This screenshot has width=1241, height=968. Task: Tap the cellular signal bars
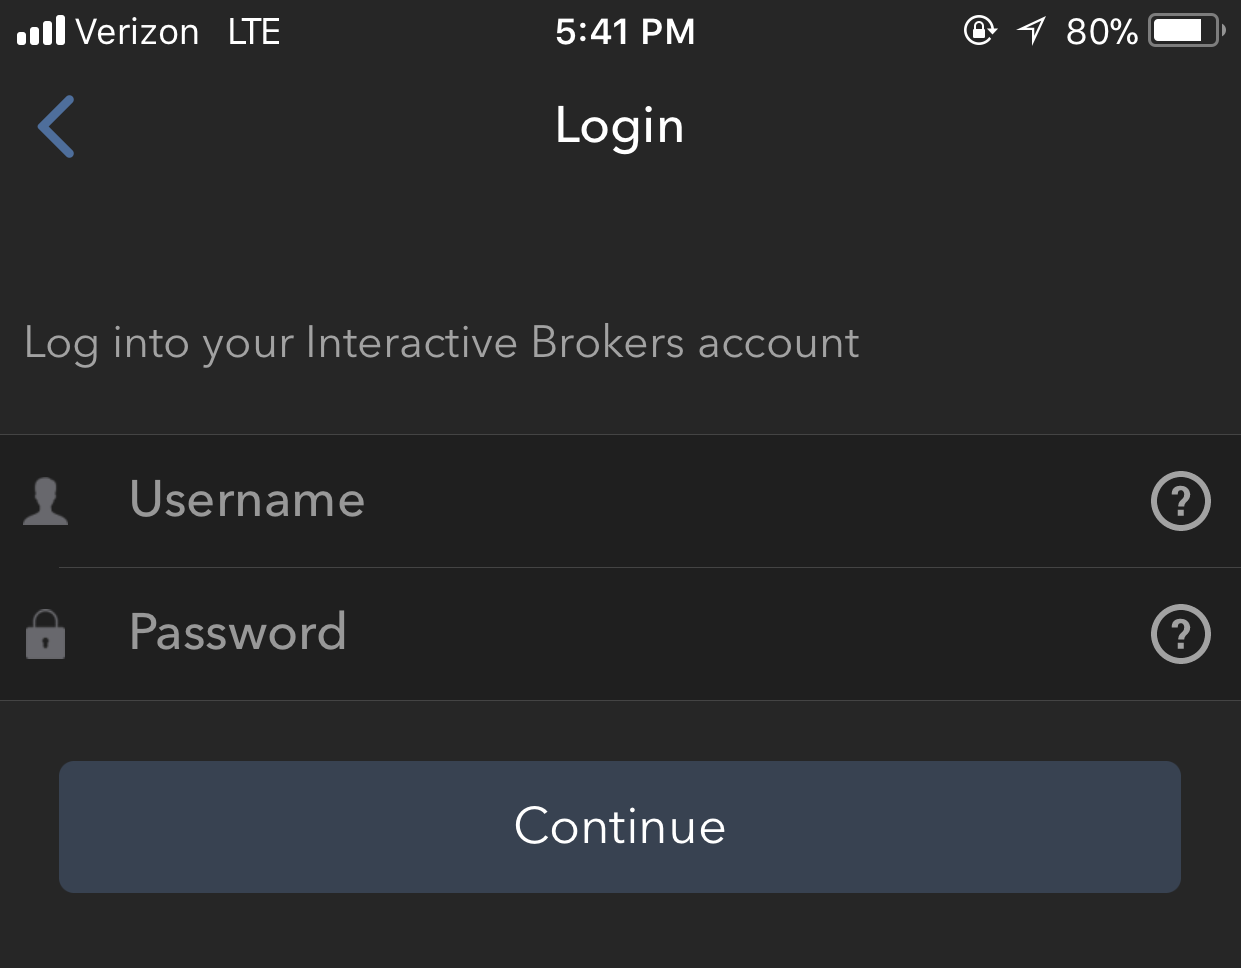tap(41, 31)
